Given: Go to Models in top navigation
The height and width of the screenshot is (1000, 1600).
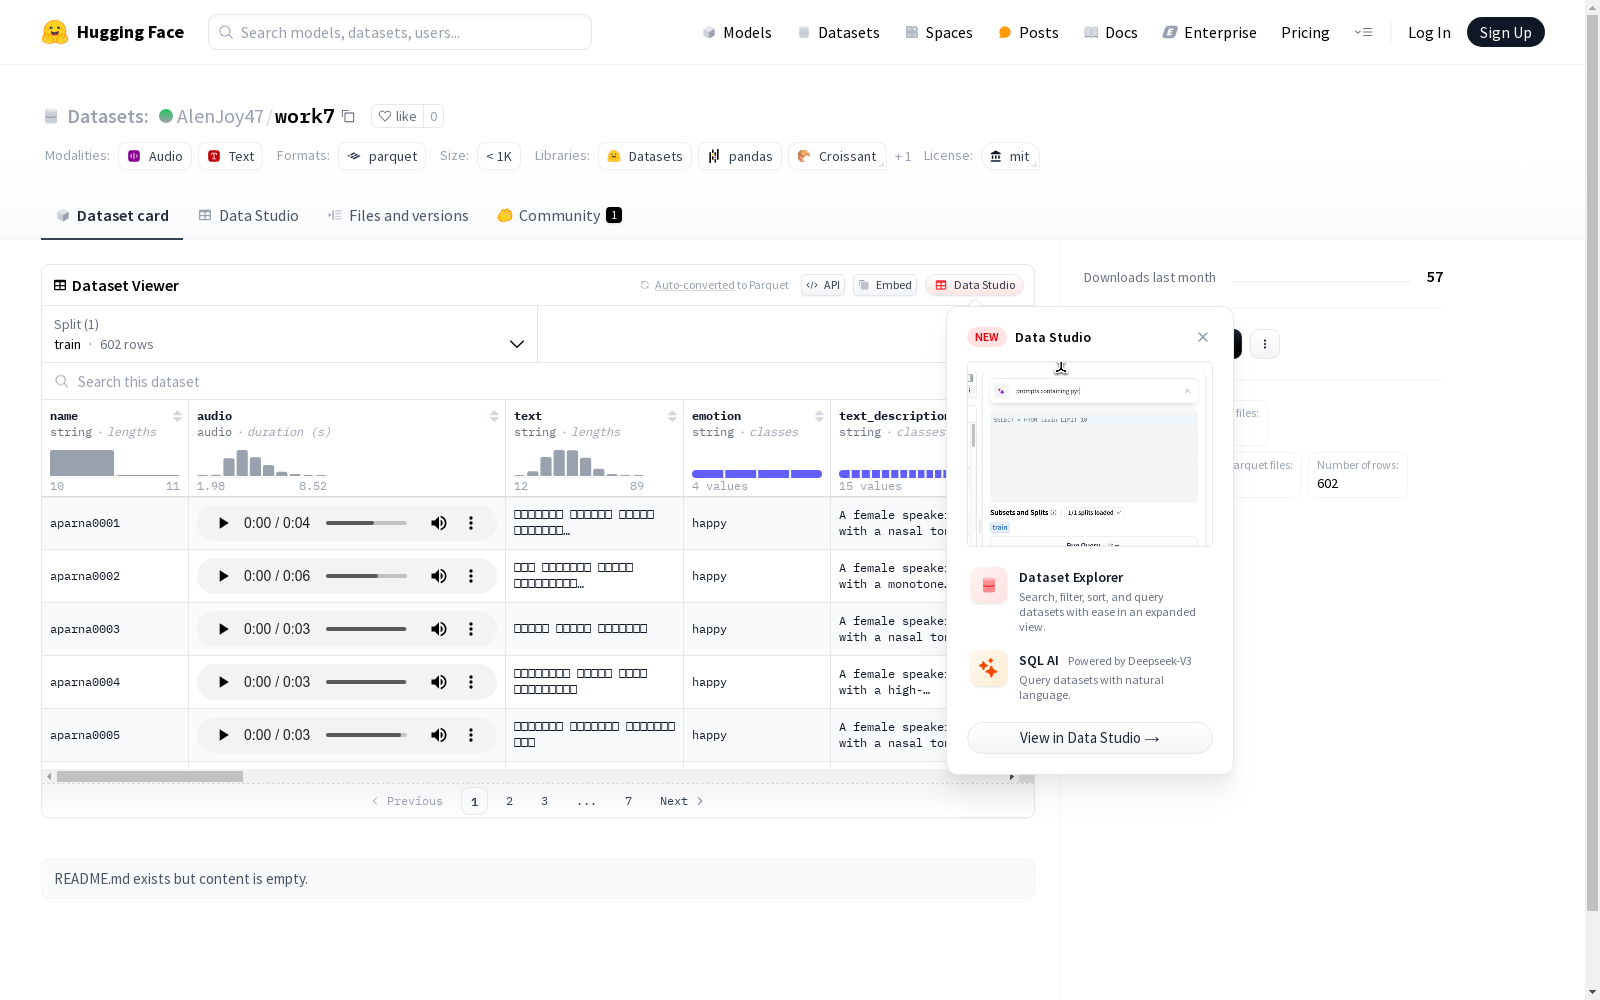Looking at the screenshot, I should pos(737,32).
